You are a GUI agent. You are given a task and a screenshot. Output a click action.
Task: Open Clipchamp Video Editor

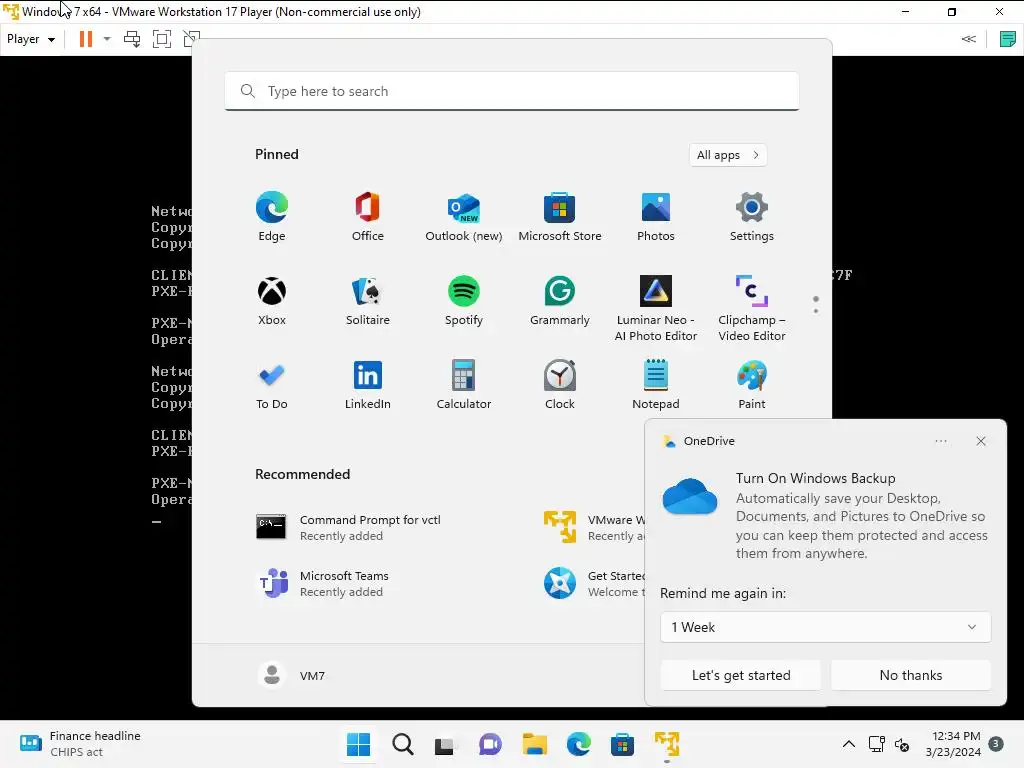point(752,308)
